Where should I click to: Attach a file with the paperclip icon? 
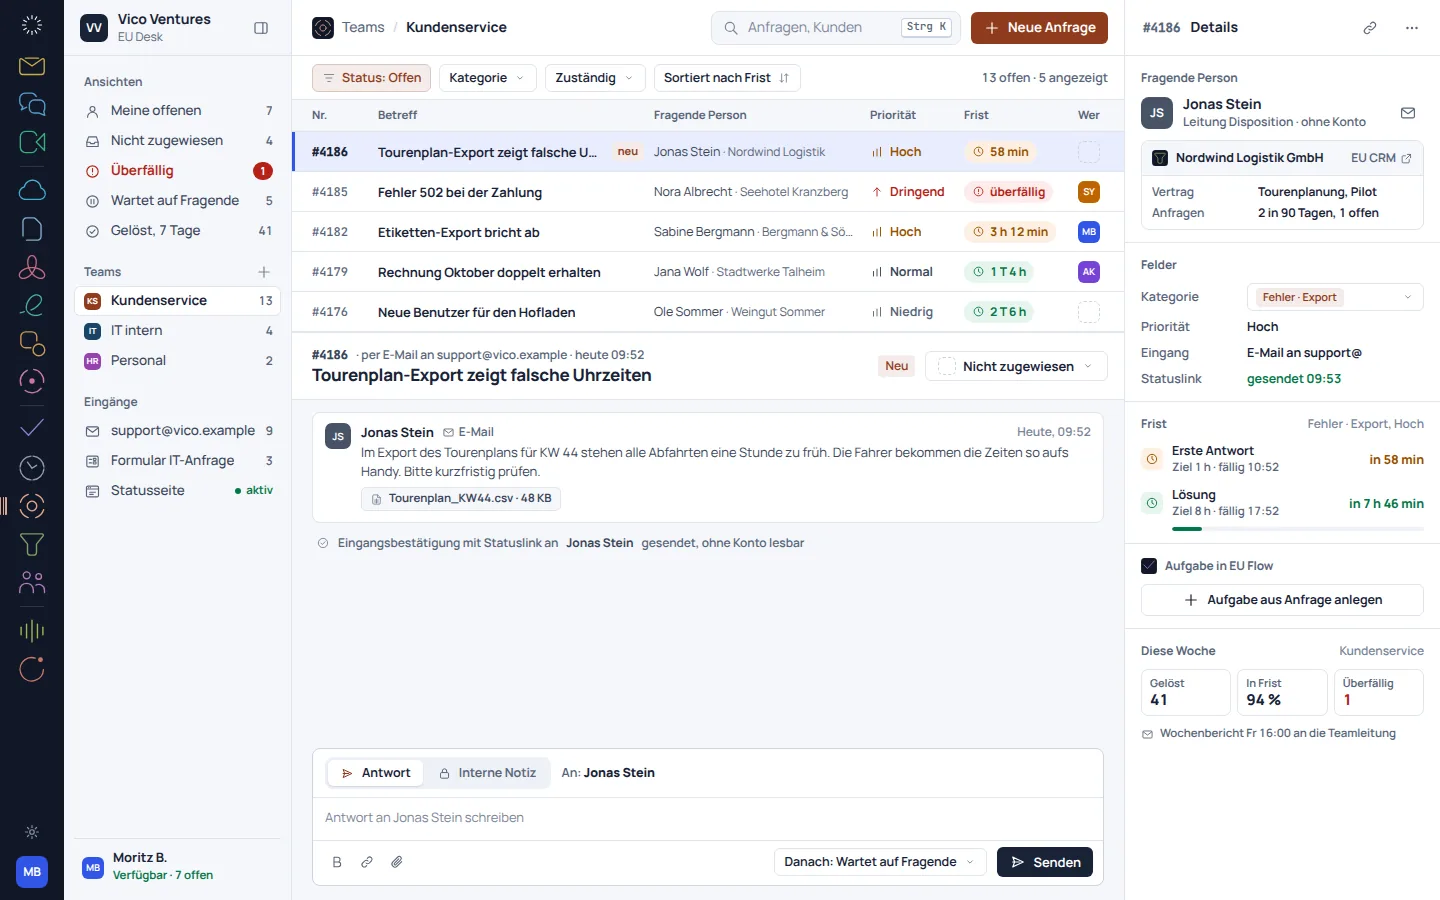pos(397,862)
